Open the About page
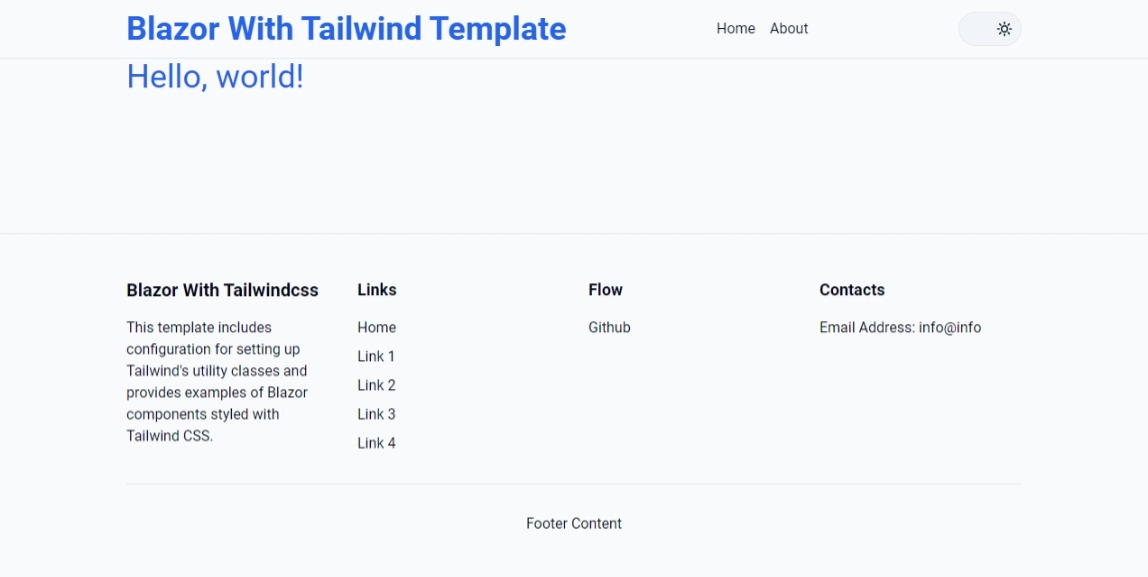 pos(789,28)
